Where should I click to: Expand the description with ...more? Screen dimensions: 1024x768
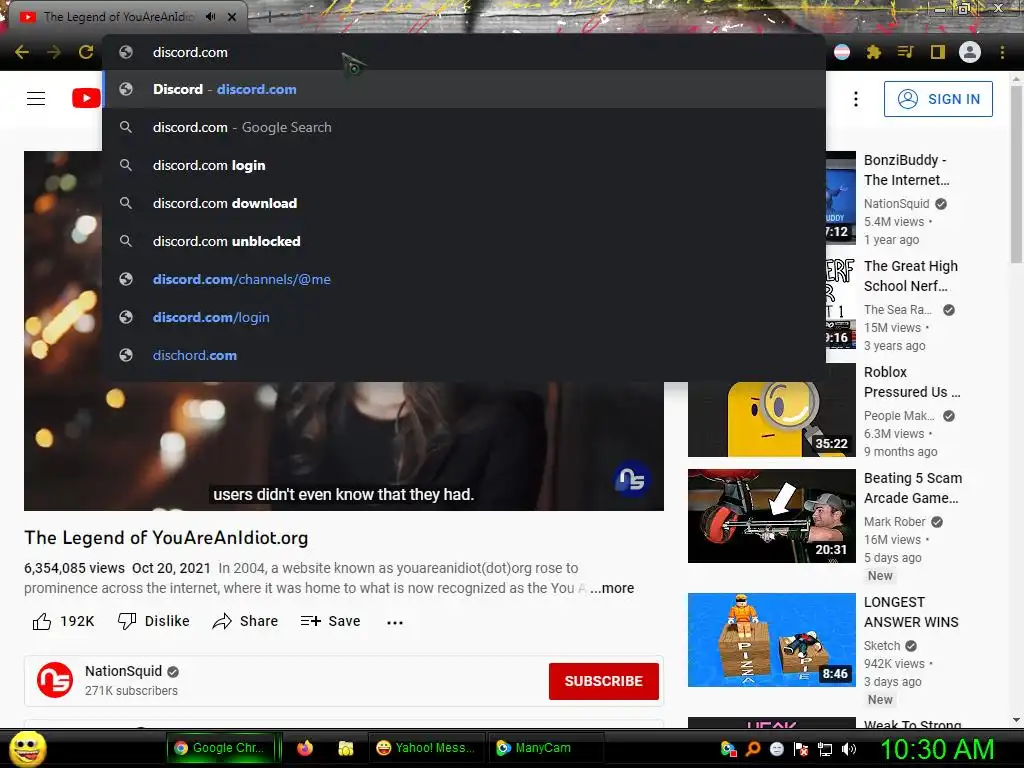(x=612, y=588)
